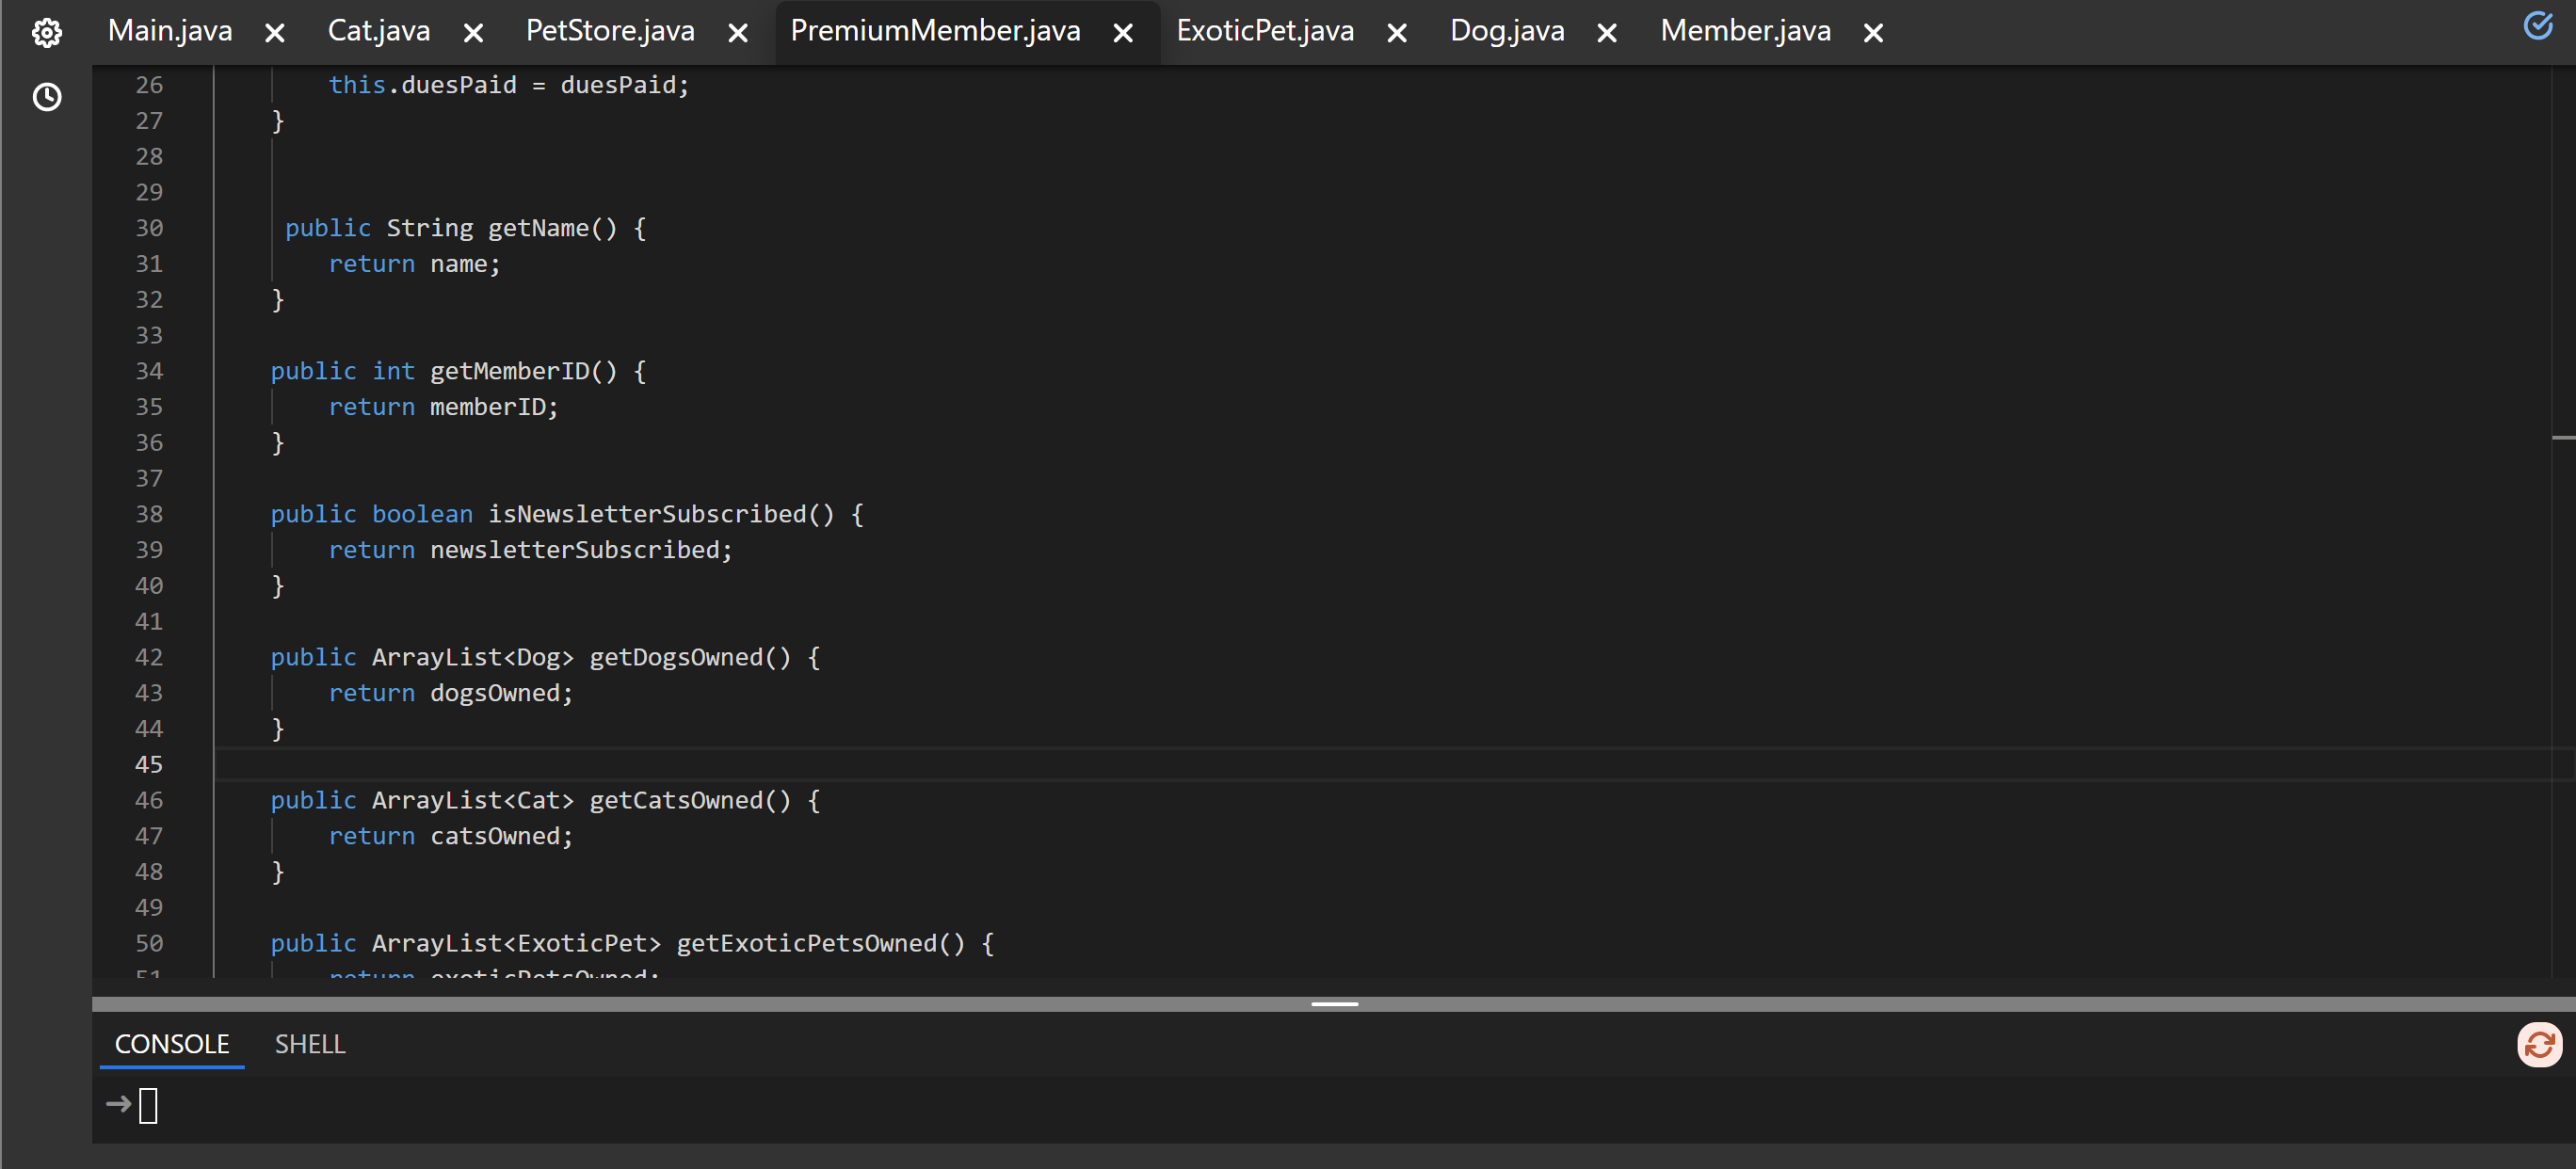
Task: Open the ExoticPet.java tab
Action: [1264, 31]
